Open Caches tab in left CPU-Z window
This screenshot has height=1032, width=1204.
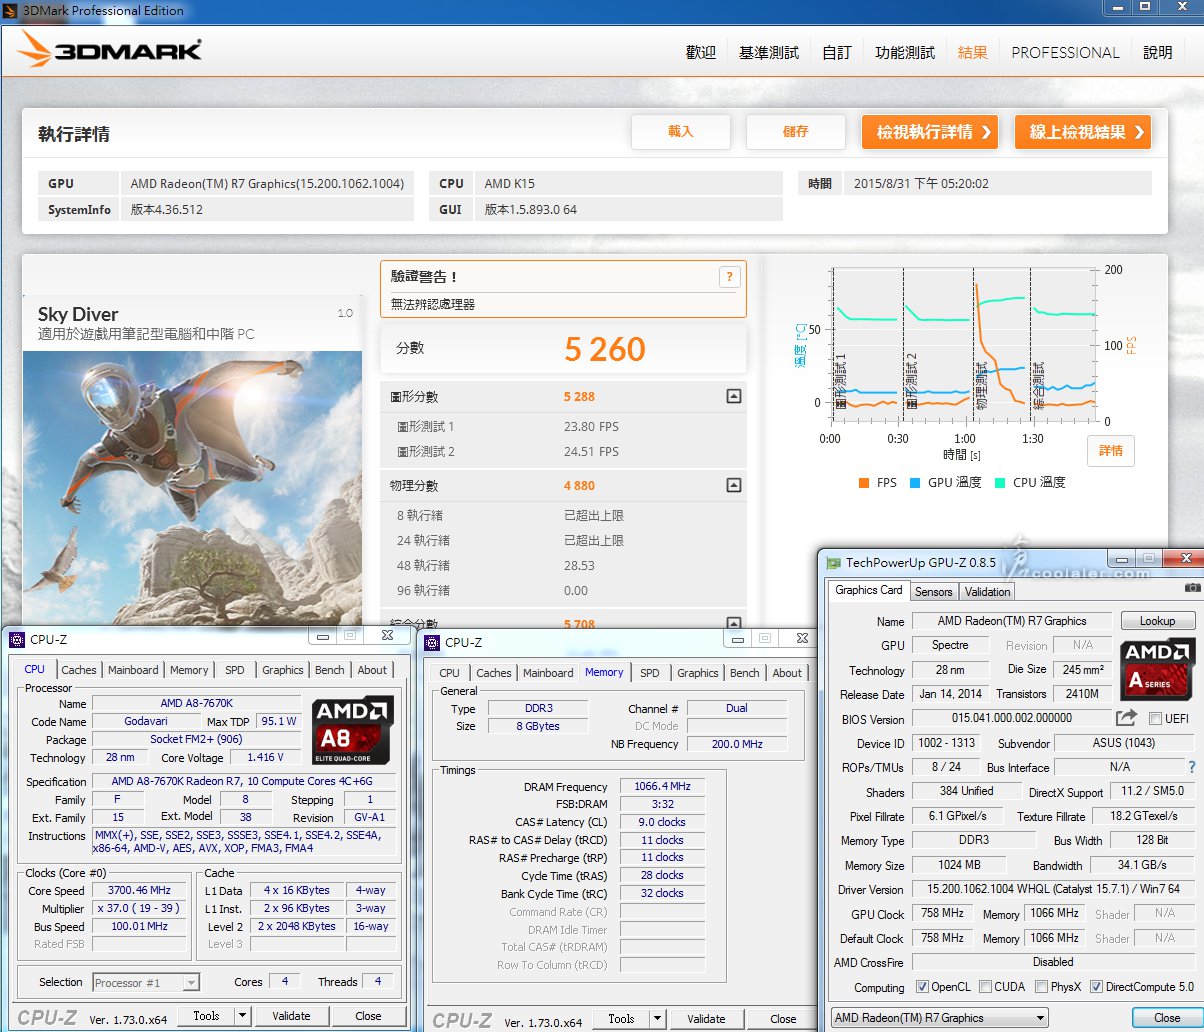pos(79,670)
